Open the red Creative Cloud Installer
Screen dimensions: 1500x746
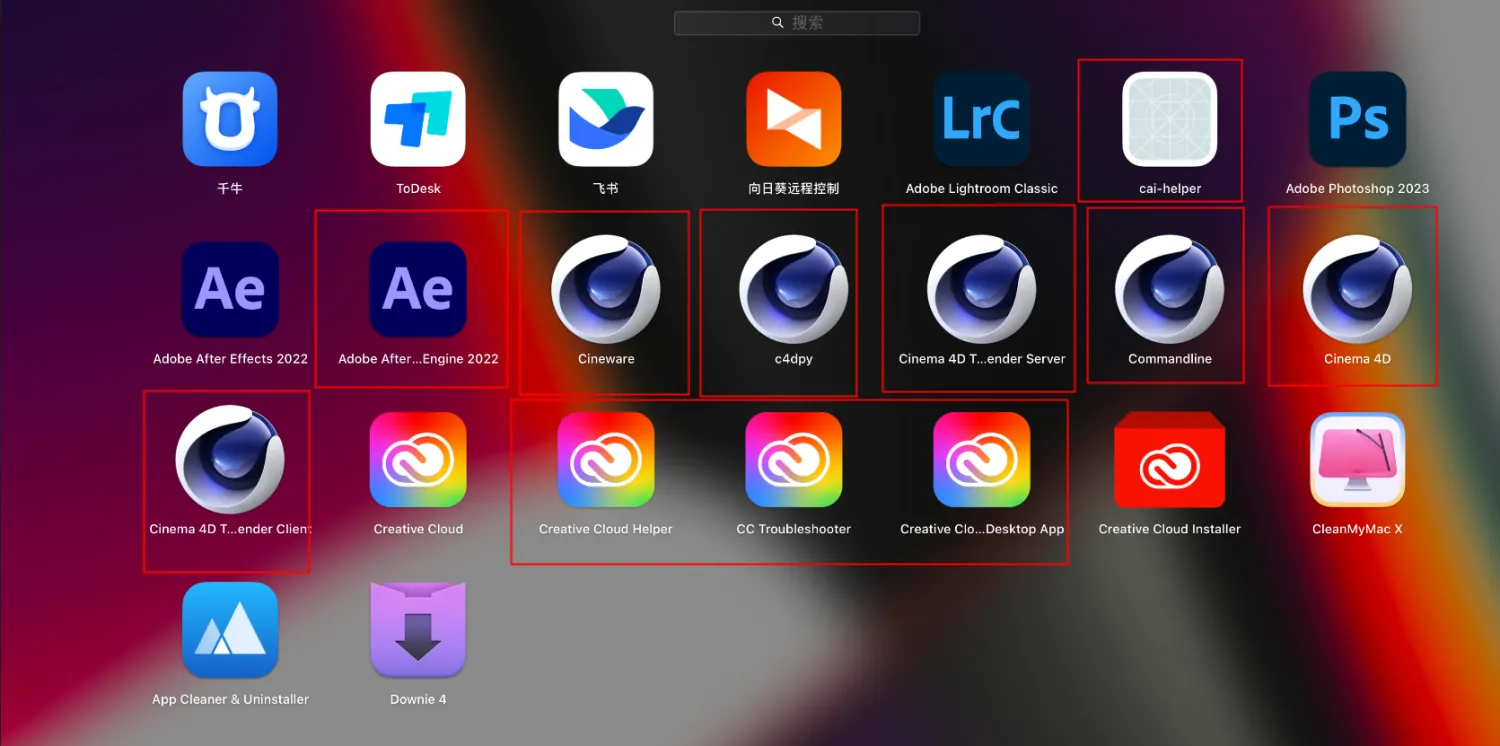pyautogui.click(x=1169, y=460)
